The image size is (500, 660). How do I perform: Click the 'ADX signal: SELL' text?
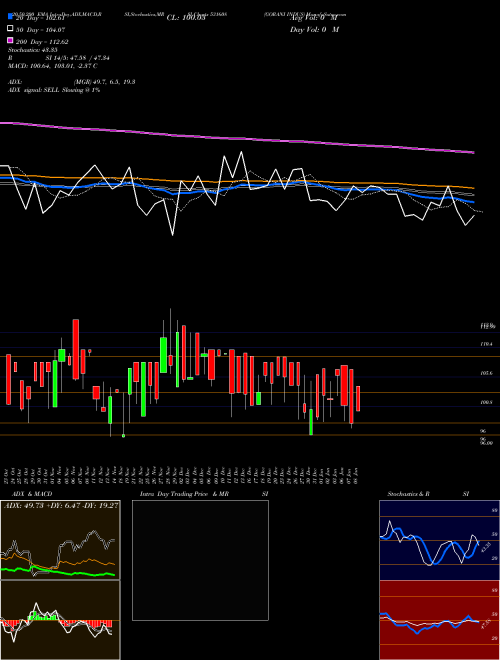tap(54, 90)
